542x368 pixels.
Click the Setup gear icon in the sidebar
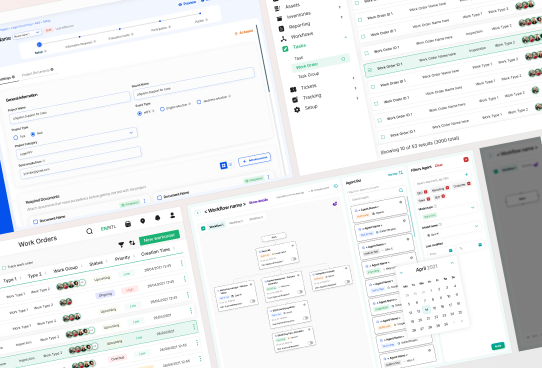(297, 110)
